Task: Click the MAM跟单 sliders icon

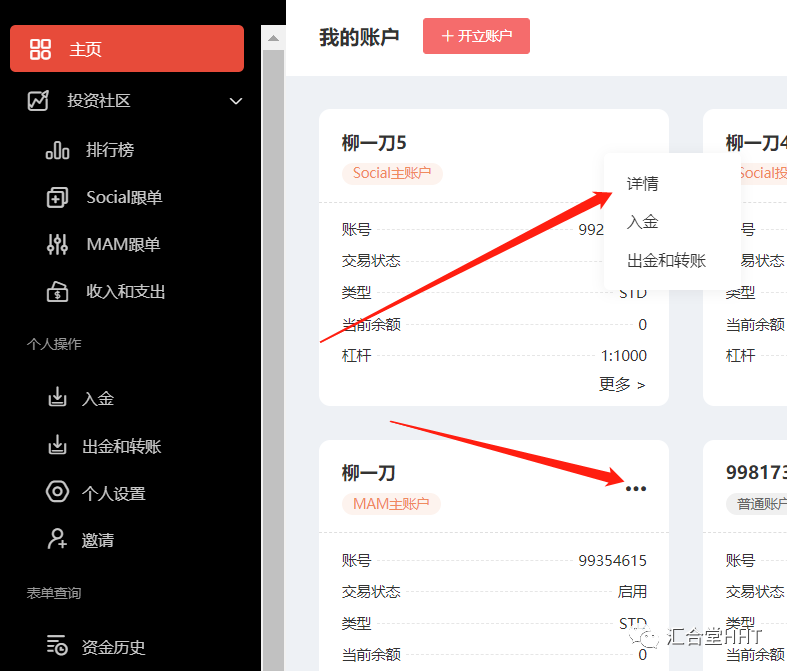Action: pos(57,244)
